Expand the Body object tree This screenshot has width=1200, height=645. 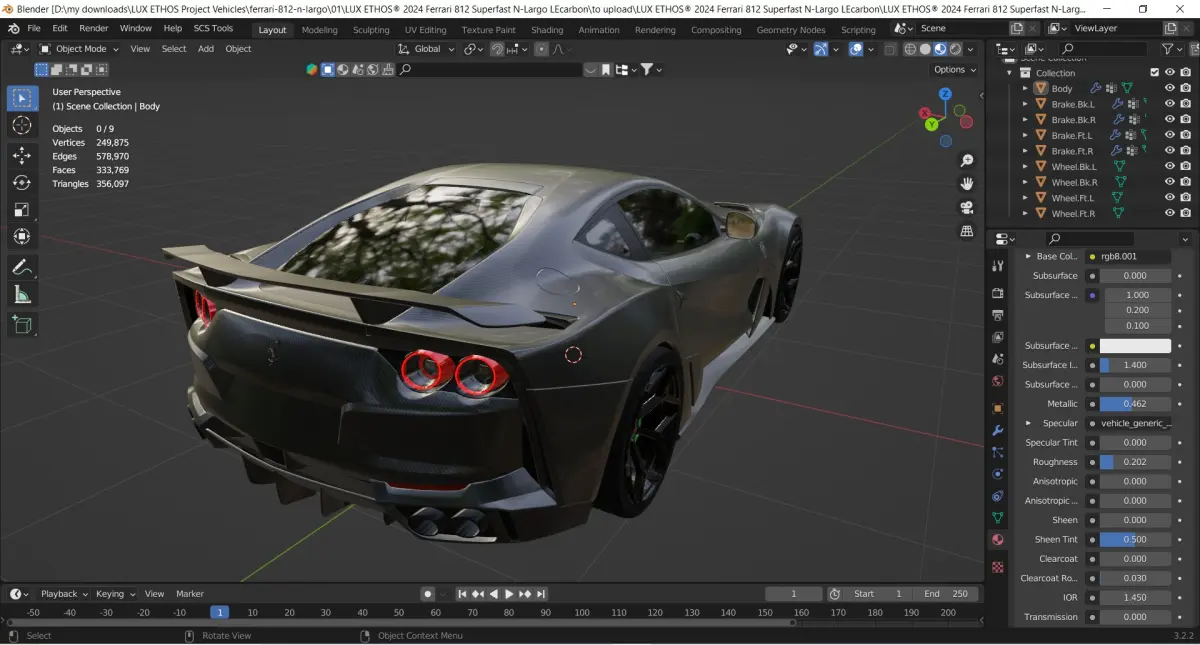[x=1024, y=88]
